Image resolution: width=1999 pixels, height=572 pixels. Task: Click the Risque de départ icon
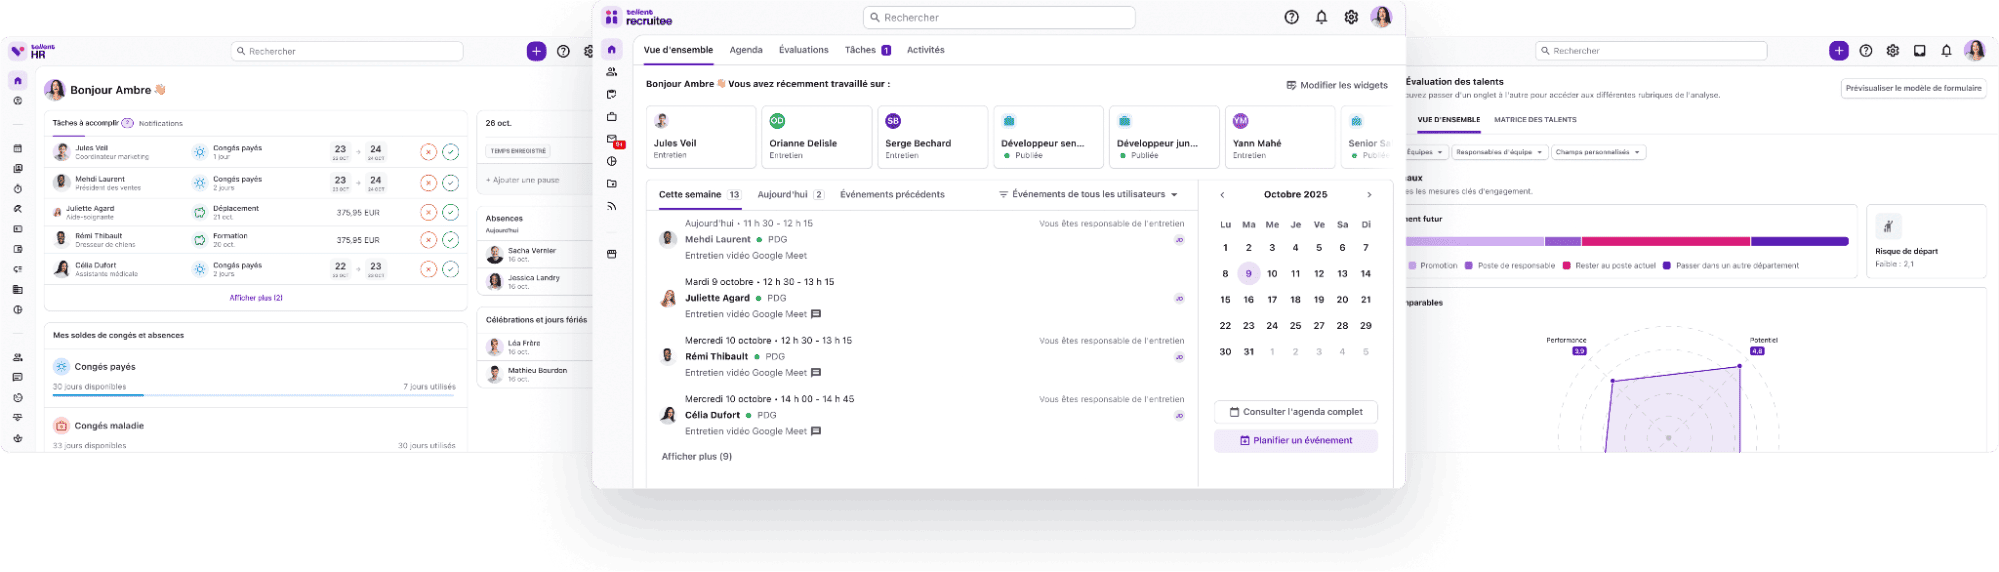point(1888,226)
